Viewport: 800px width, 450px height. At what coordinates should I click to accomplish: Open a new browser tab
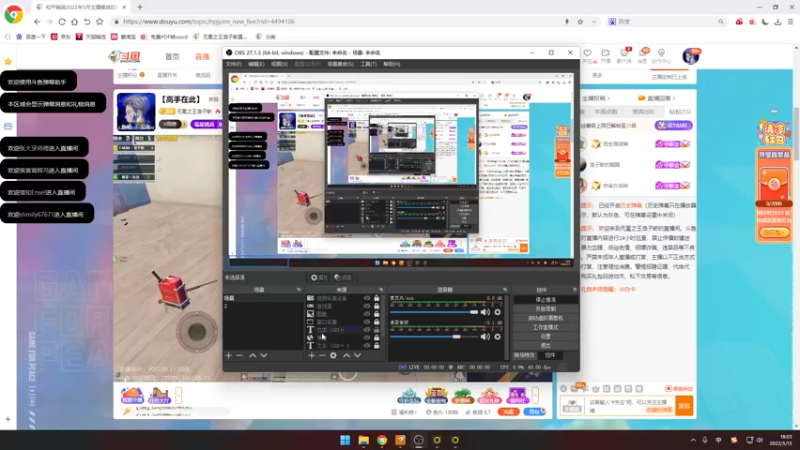(140, 7)
